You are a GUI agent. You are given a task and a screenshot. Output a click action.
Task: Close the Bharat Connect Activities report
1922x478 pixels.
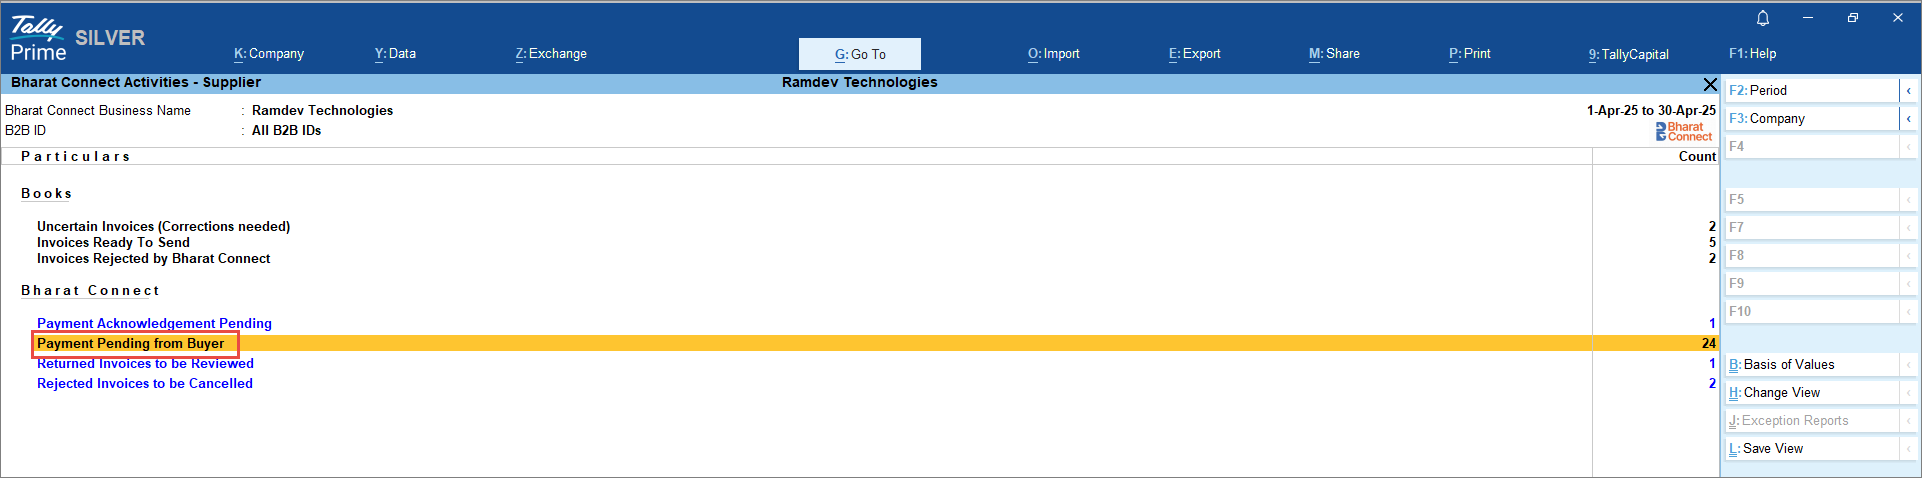click(x=1709, y=84)
